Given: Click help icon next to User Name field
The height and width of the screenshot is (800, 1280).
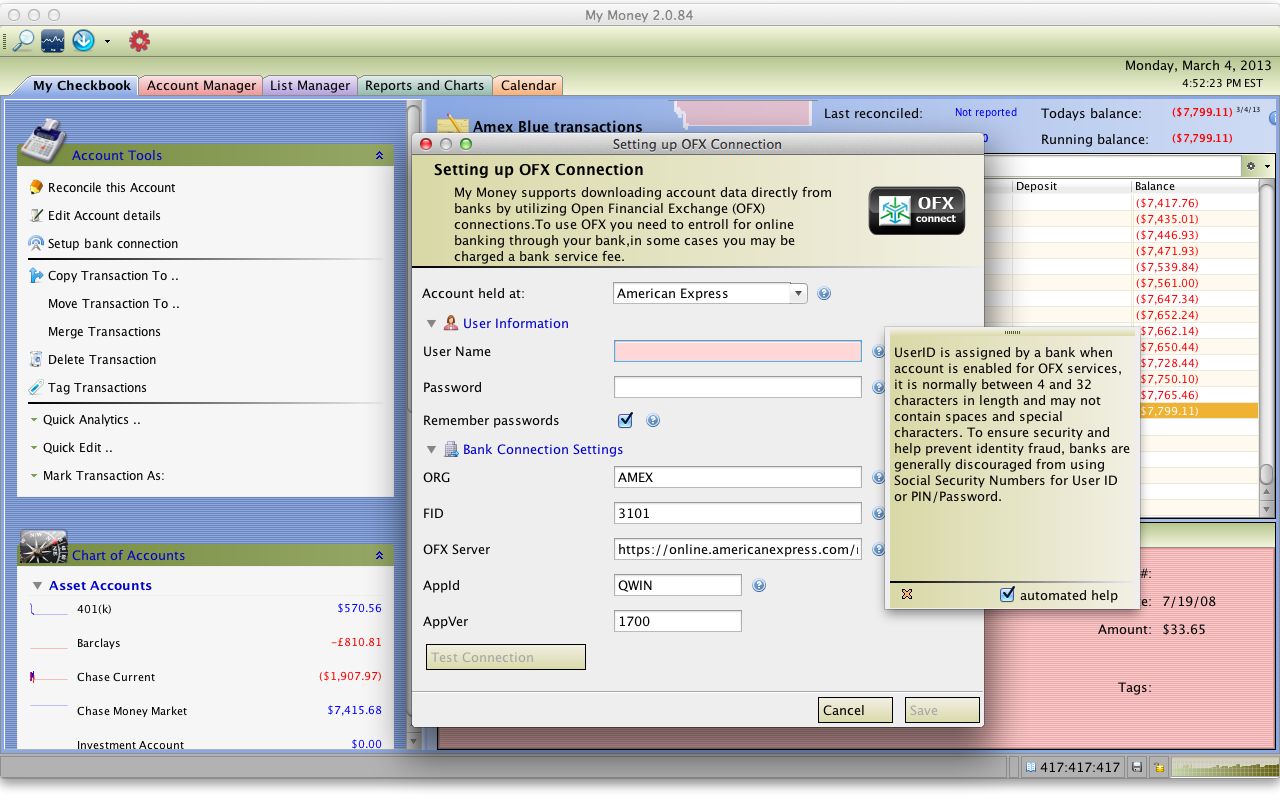Looking at the screenshot, I should click(x=878, y=352).
